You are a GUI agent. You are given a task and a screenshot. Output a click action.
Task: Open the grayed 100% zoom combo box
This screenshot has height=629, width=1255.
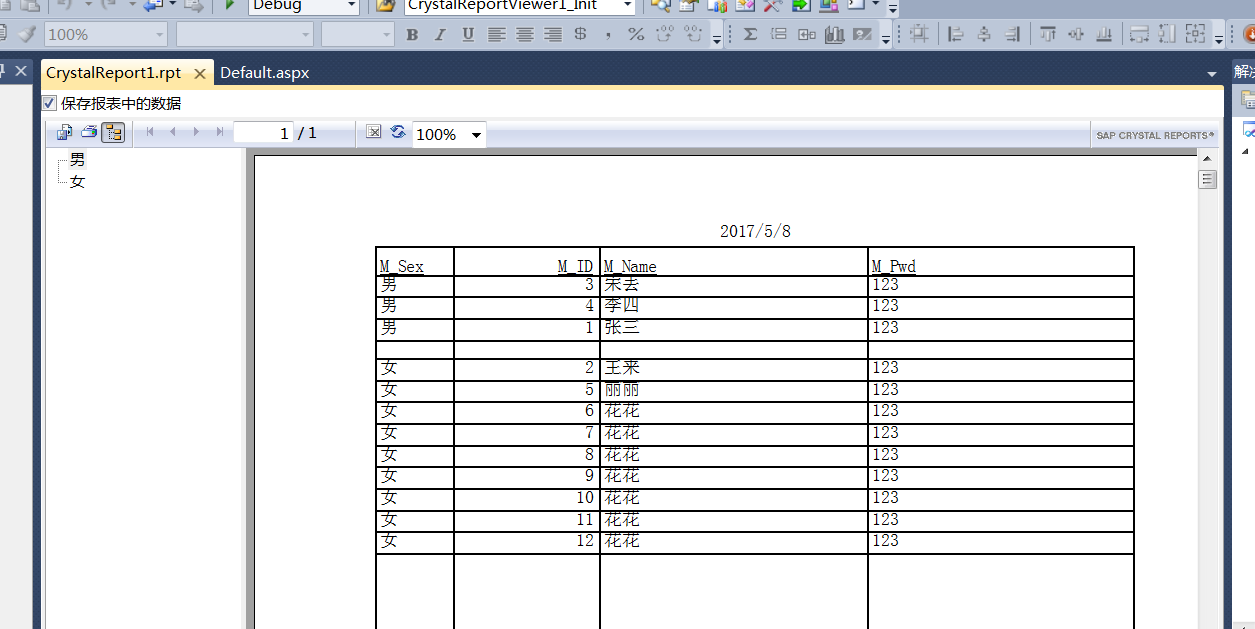click(105, 35)
